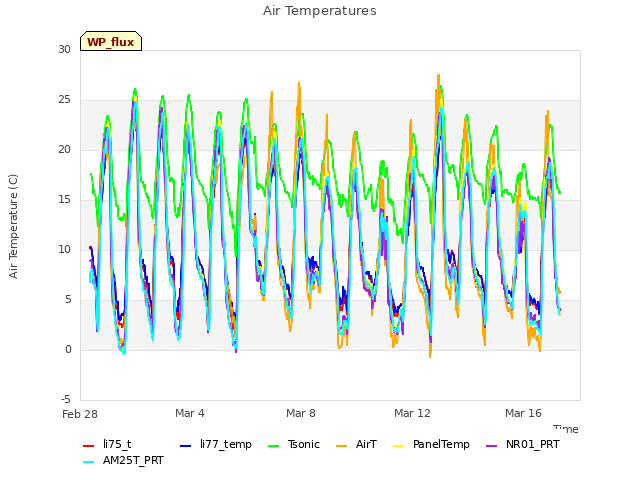Click the li75_t legend label

coord(117,444)
